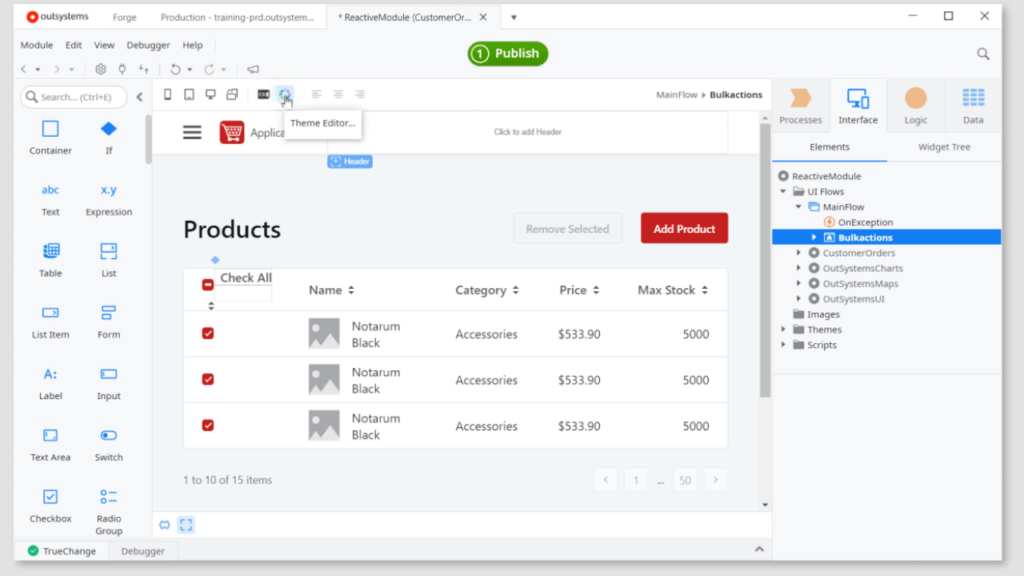Open the Debugger bottom pane
This screenshot has height=576, width=1024.
pyautogui.click(x=142, y=551)
